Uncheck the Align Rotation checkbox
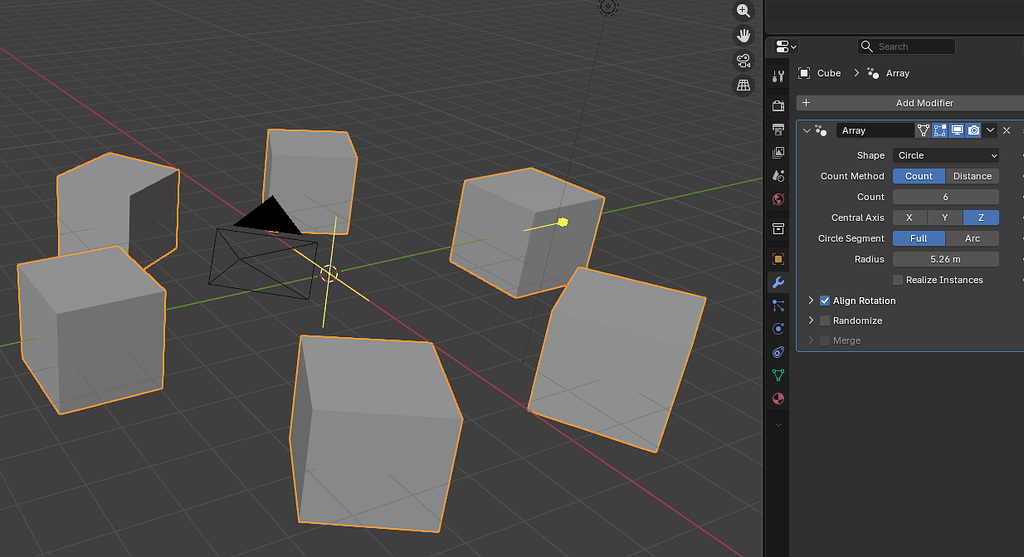Screen dimensions: 1024x557 (x=825, y=301)
